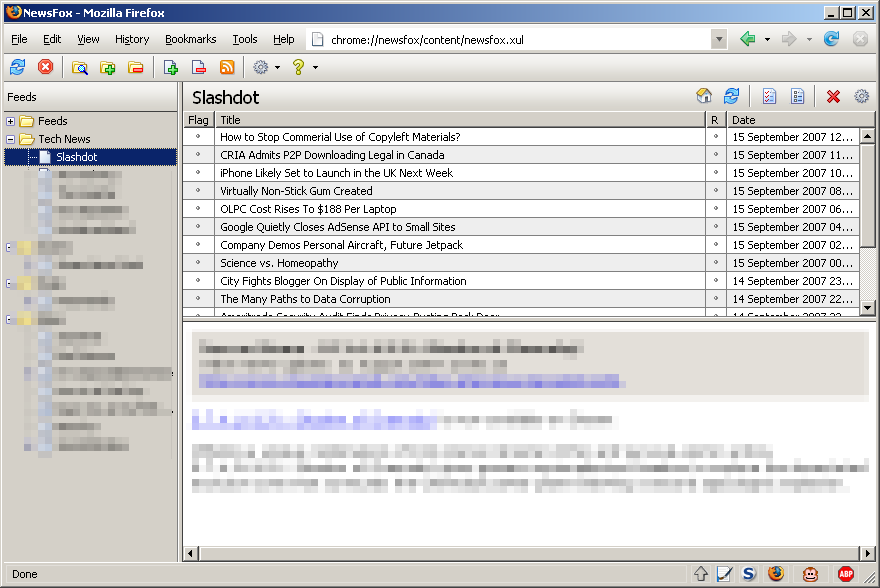Click the up arrow status bar icon
The width and height of the screenshot is (880, 588).
point(701,573)
